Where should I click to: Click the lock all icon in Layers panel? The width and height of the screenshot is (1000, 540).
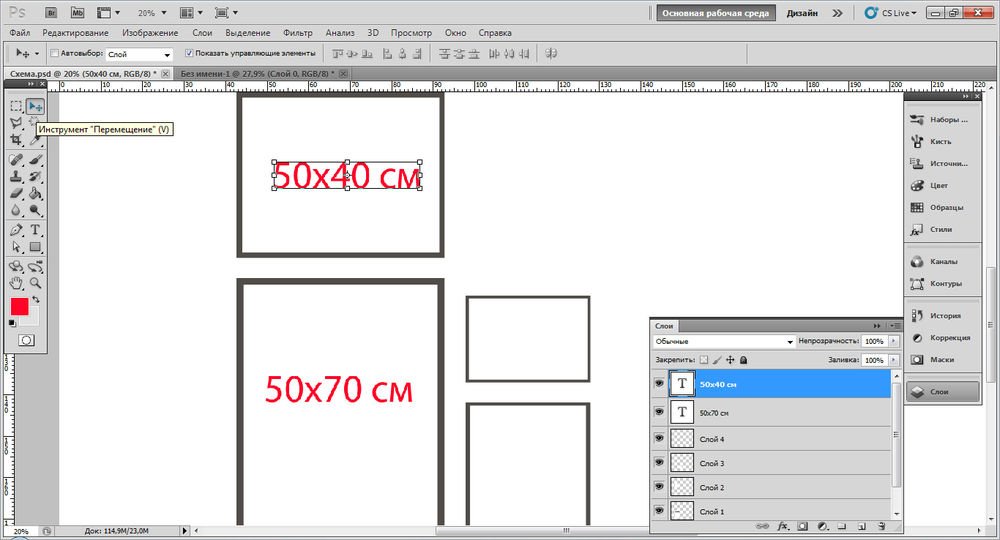744,360
